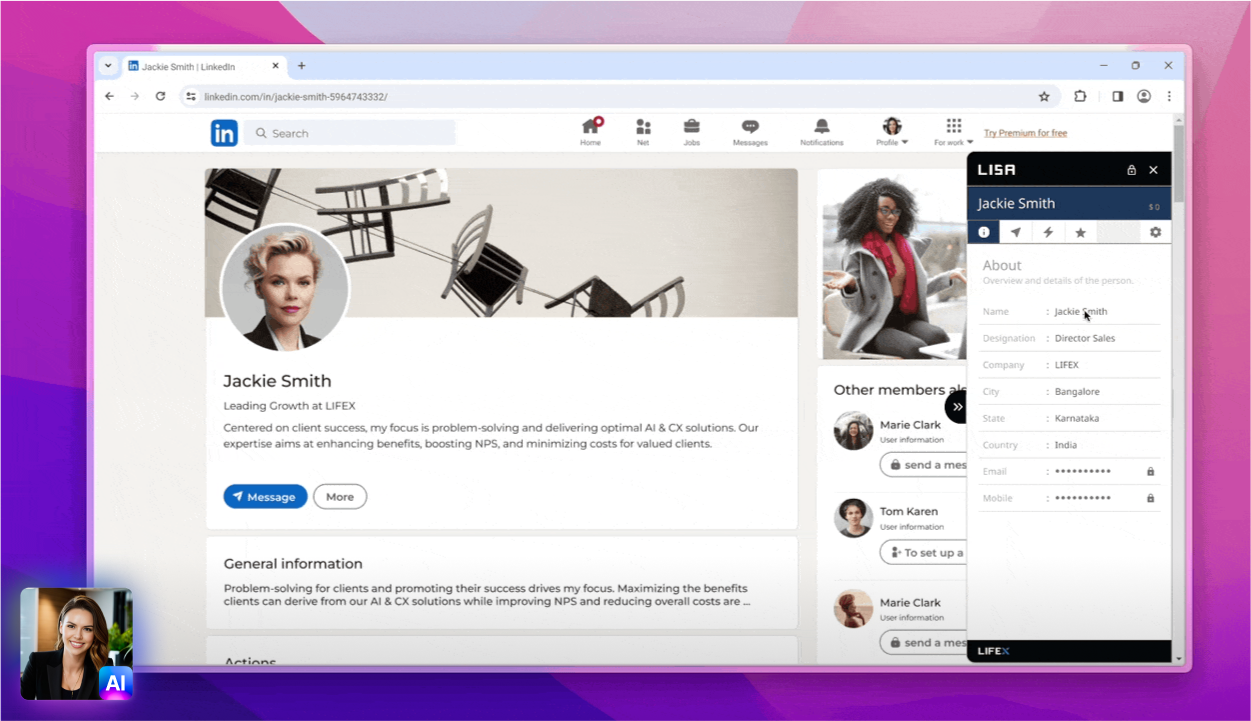
Task: Click Tom Karen name text
Action: click(909, 512)
